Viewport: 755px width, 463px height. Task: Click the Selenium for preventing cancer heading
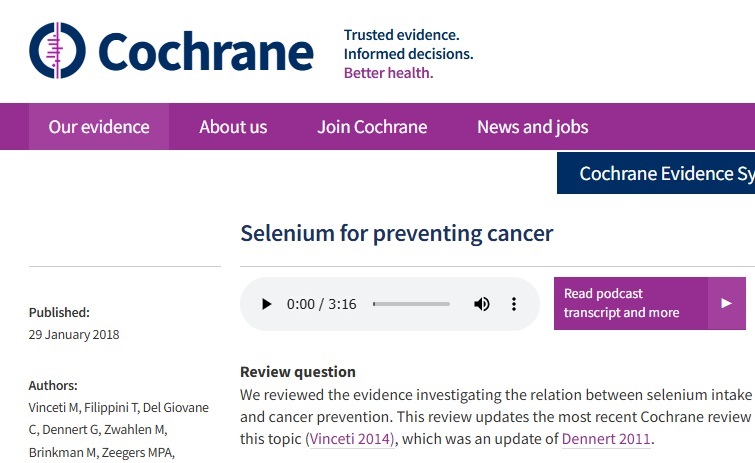coord(396,234)
